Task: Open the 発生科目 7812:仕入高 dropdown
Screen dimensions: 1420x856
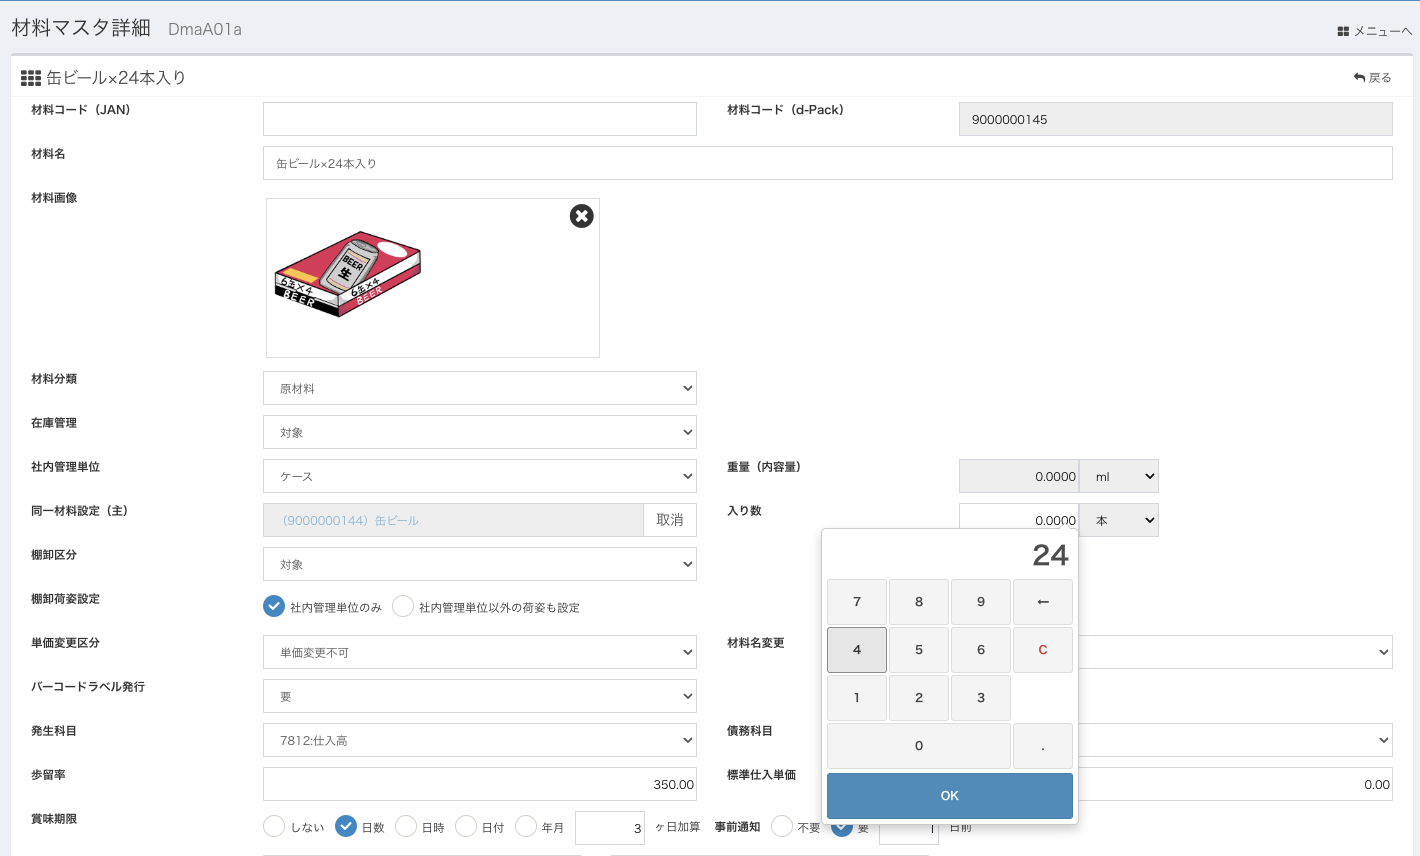Action: (479, 740)
